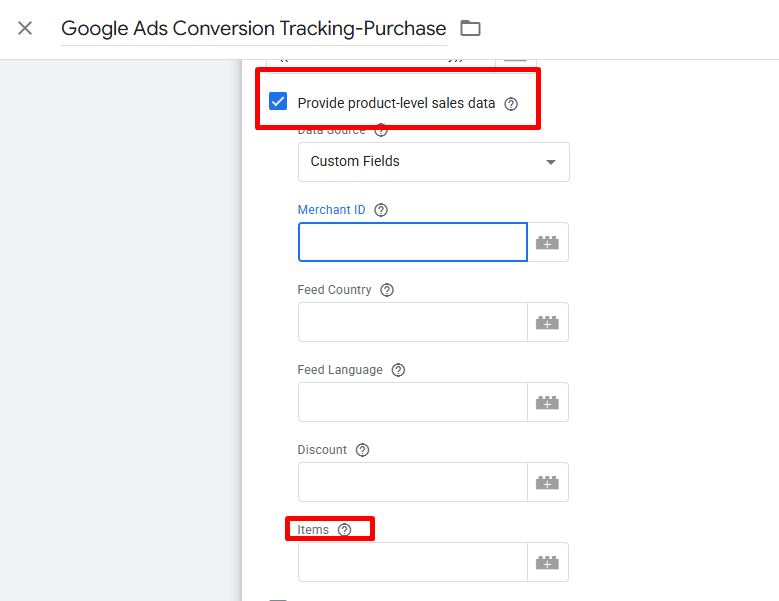Type in the Merchant ID input field
The width and height of the screenshot is (779, 601).
tap(412, 242)
